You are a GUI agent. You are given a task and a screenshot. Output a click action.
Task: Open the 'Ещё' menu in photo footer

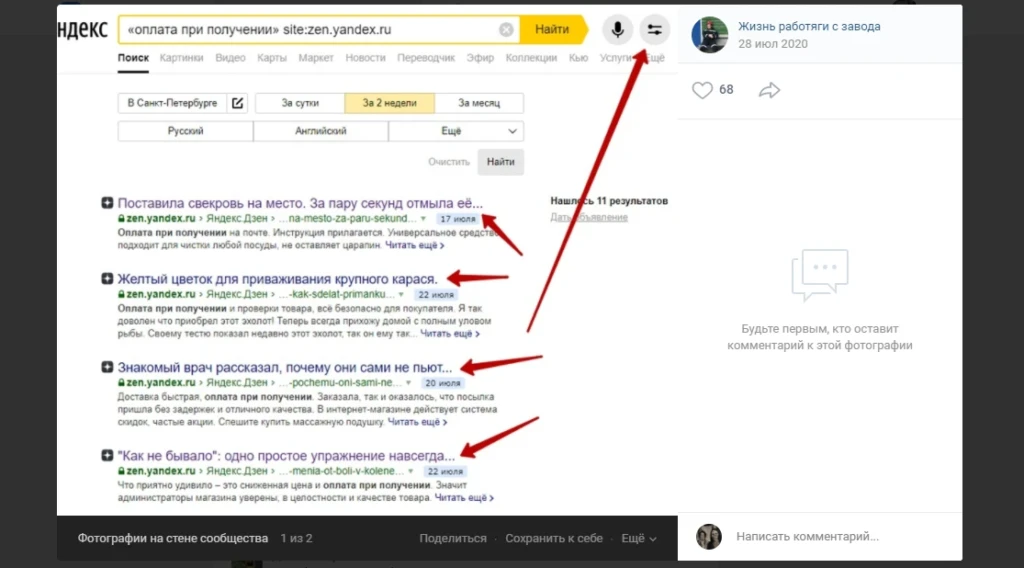[x=639, y=539]
